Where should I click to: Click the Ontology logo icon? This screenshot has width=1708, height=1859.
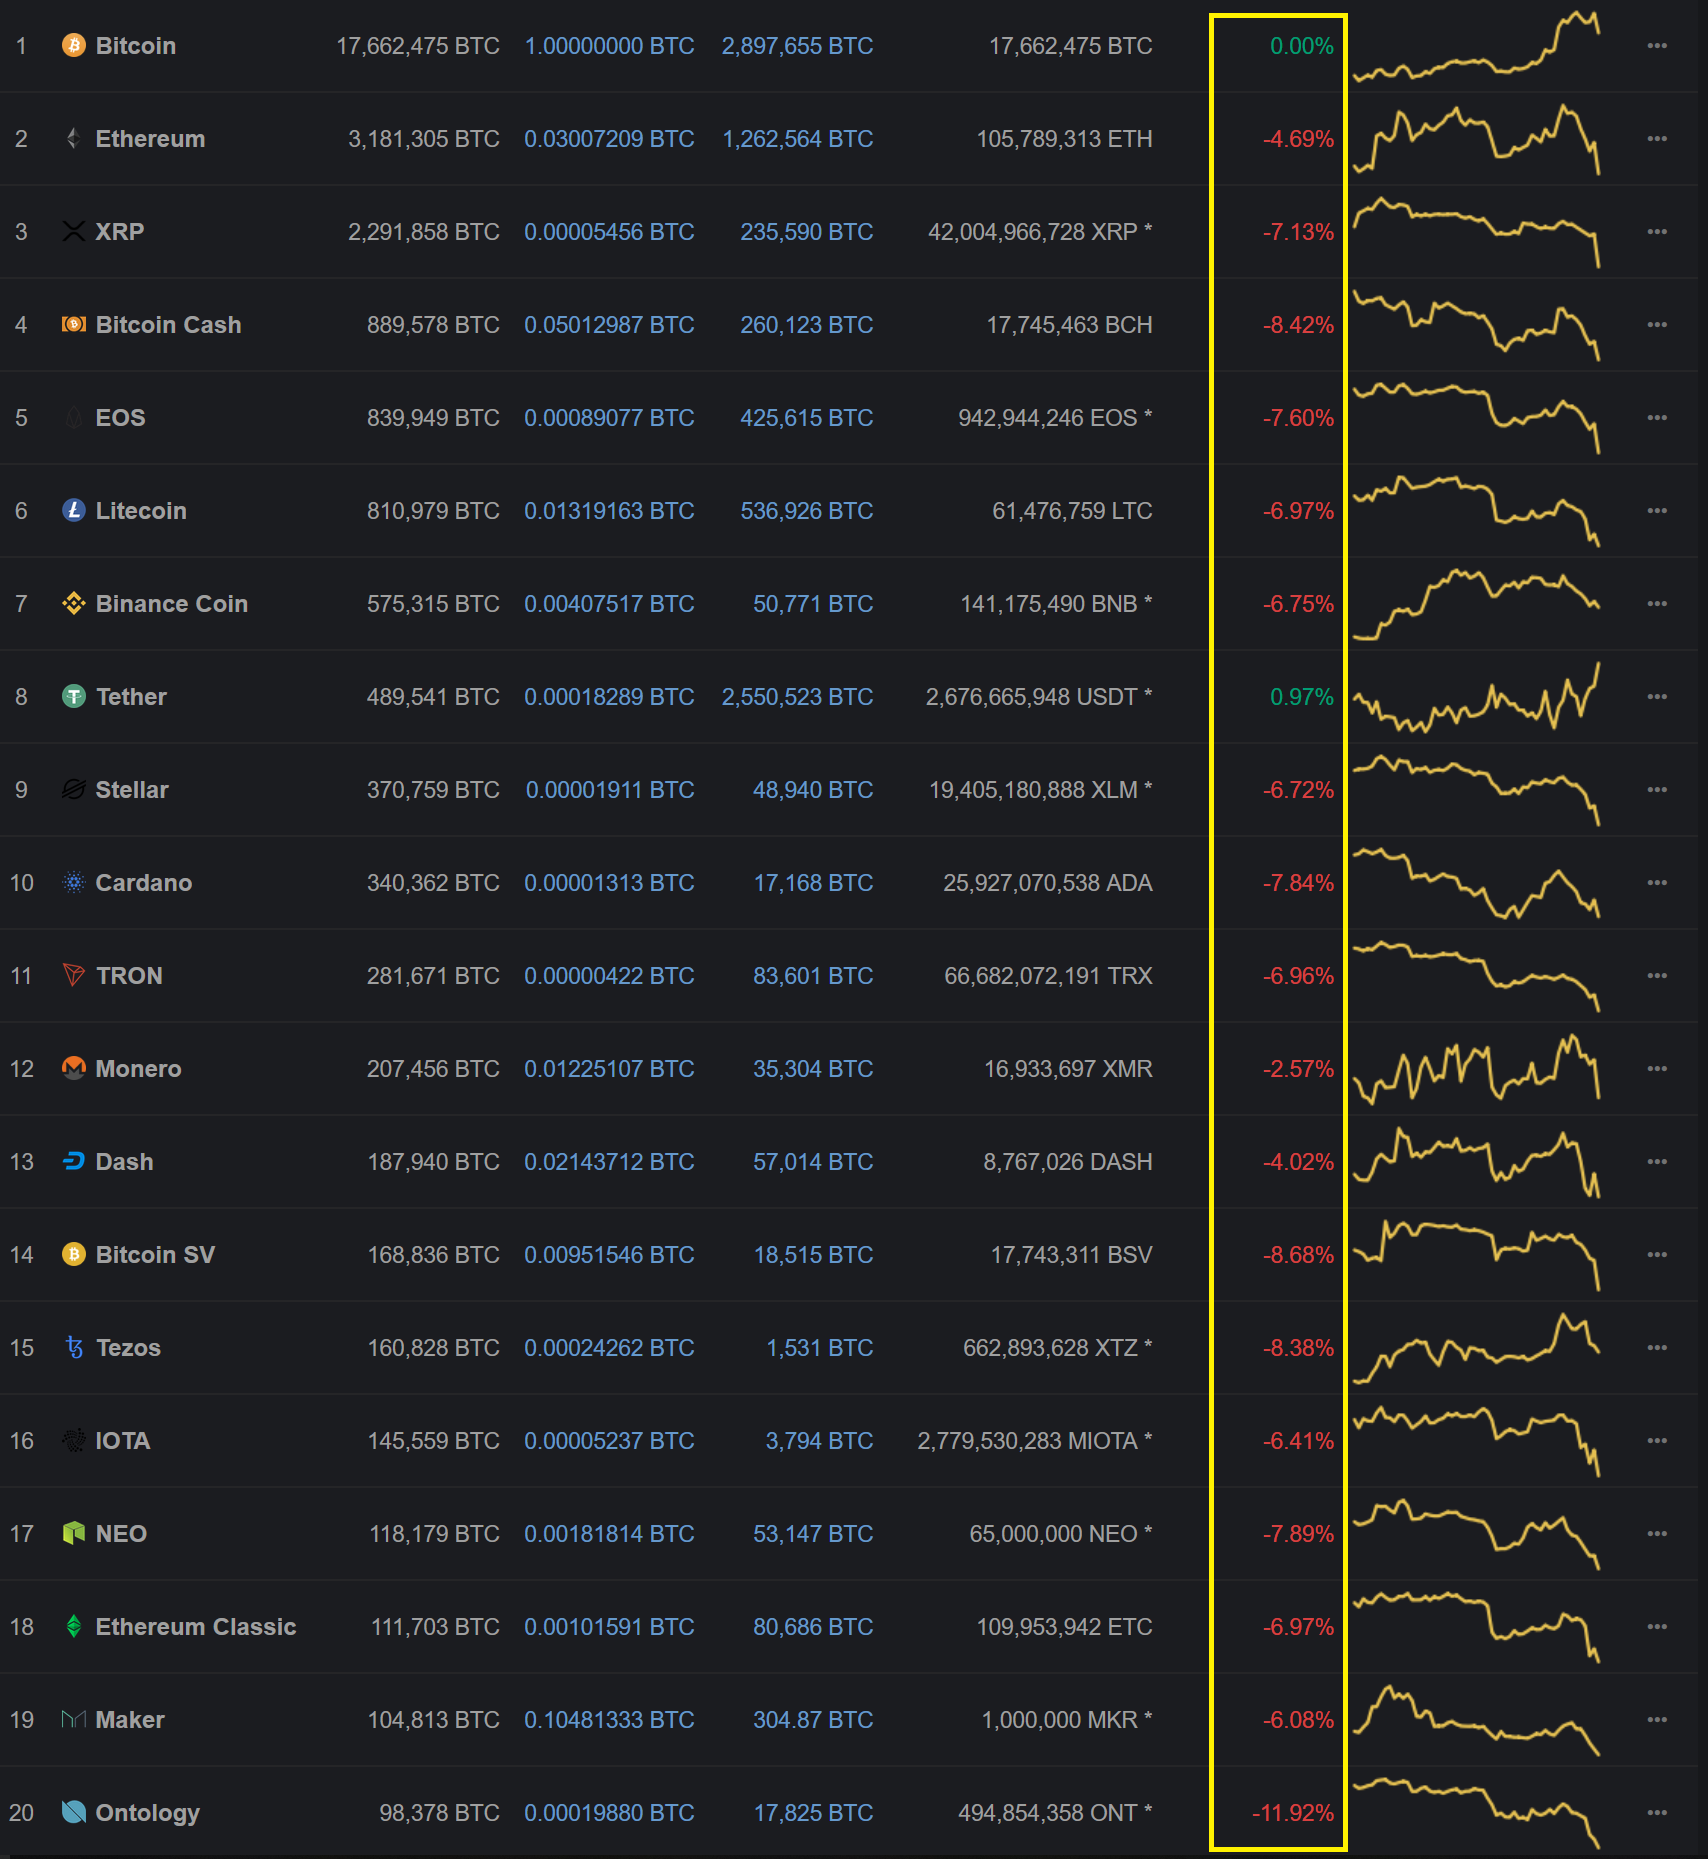(74, 1813)
